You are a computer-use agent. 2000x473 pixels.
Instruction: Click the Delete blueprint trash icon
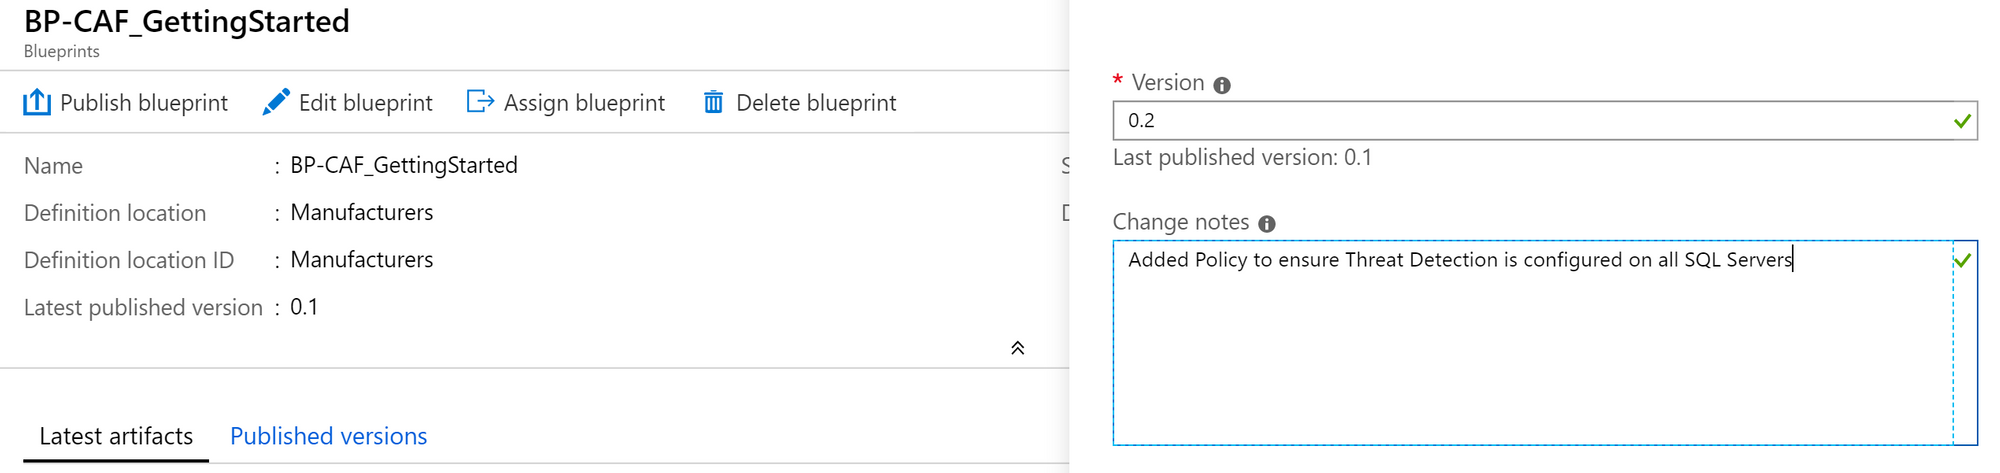[713, 102]
